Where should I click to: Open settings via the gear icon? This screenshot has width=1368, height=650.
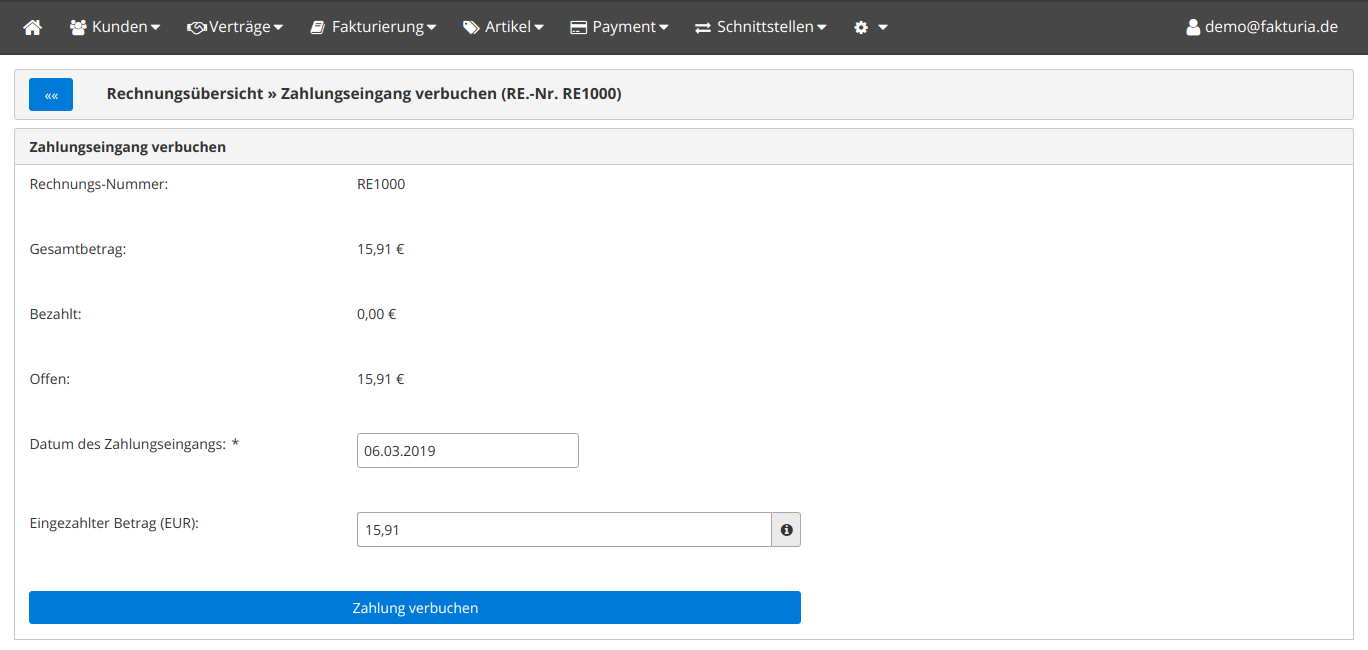861,28
